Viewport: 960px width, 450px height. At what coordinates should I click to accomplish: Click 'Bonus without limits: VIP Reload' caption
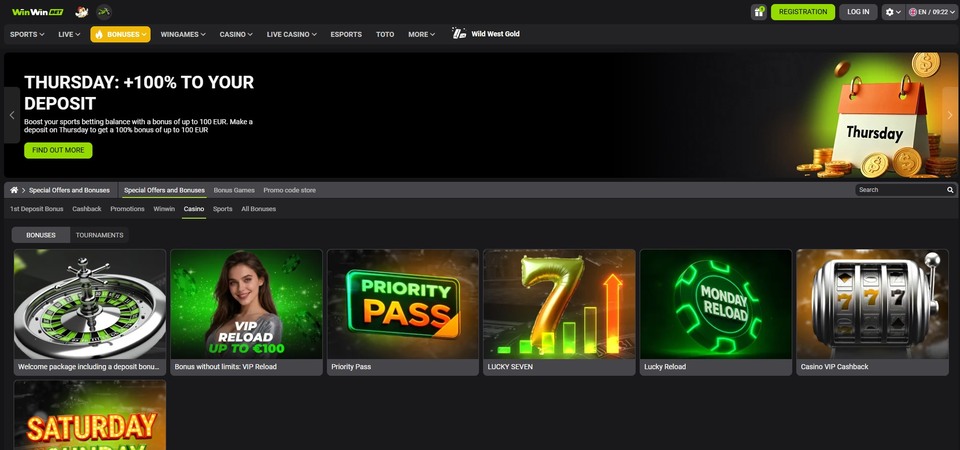click(225, 367)
